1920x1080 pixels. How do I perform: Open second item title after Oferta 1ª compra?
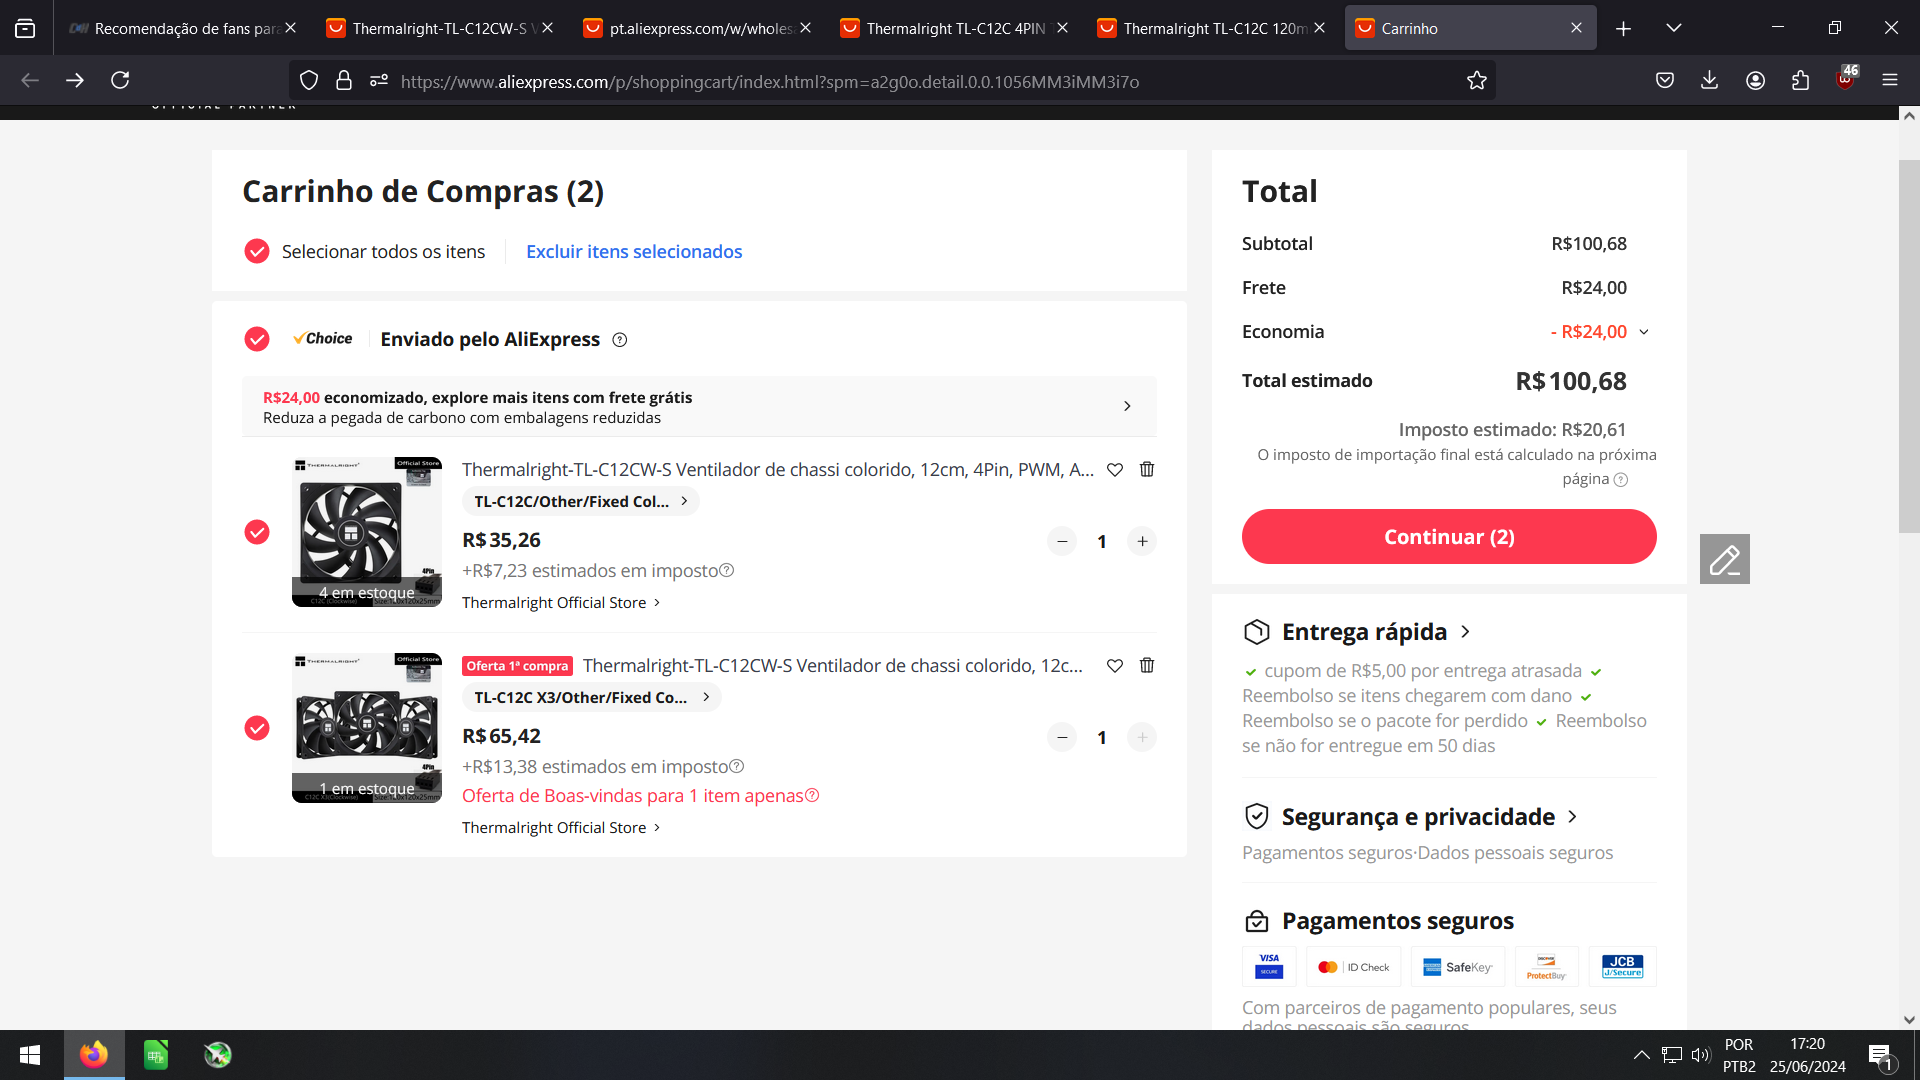(x=833, y=665)
